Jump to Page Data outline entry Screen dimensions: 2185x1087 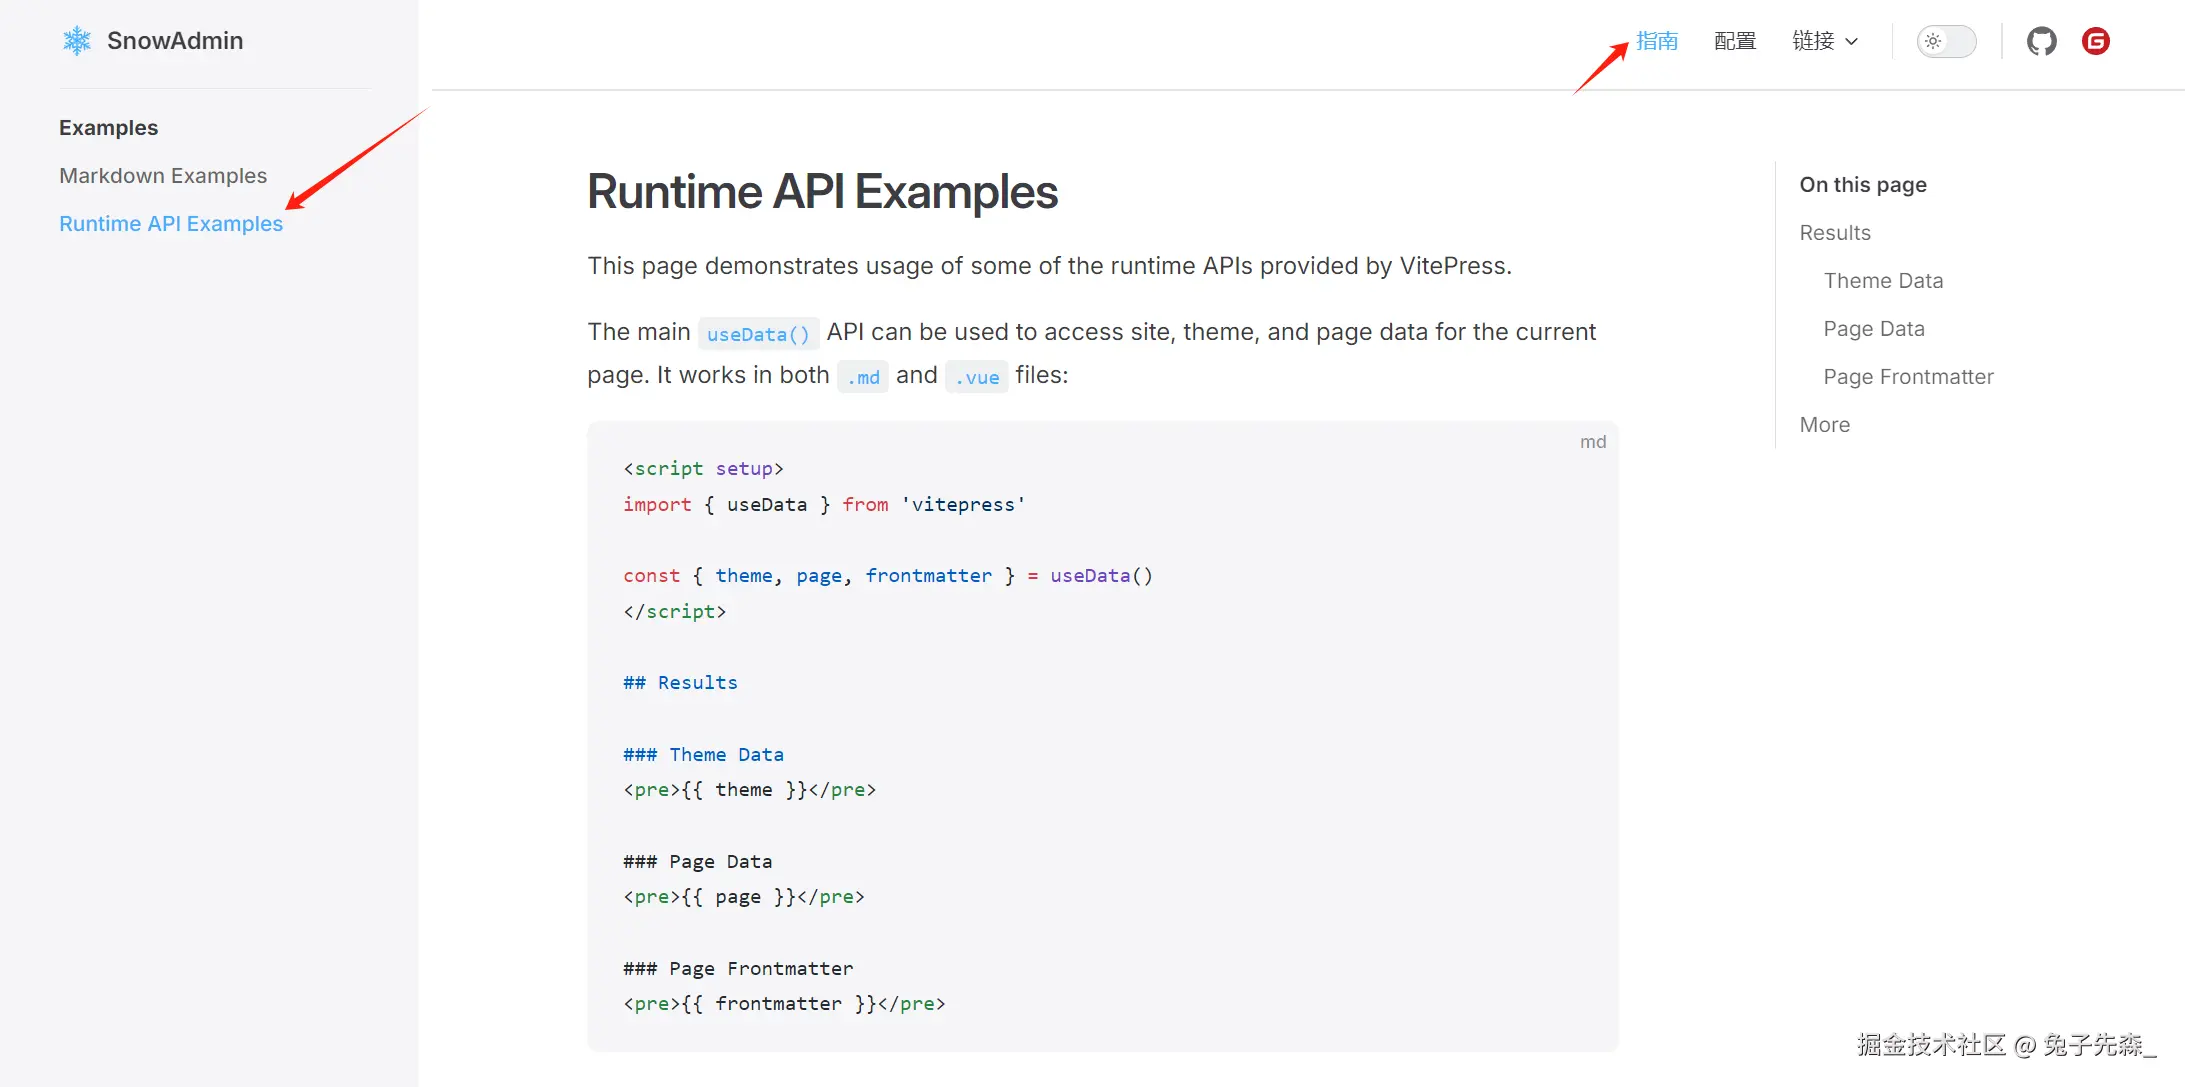(x=1873, y=329)
